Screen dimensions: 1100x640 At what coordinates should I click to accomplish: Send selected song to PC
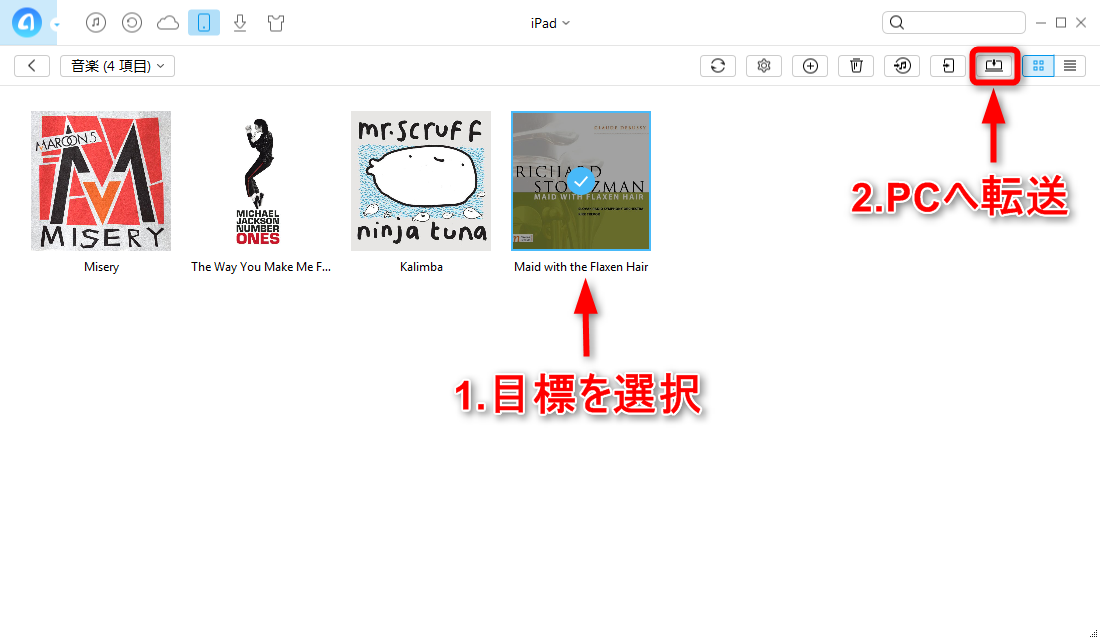(x=994, y=65)
